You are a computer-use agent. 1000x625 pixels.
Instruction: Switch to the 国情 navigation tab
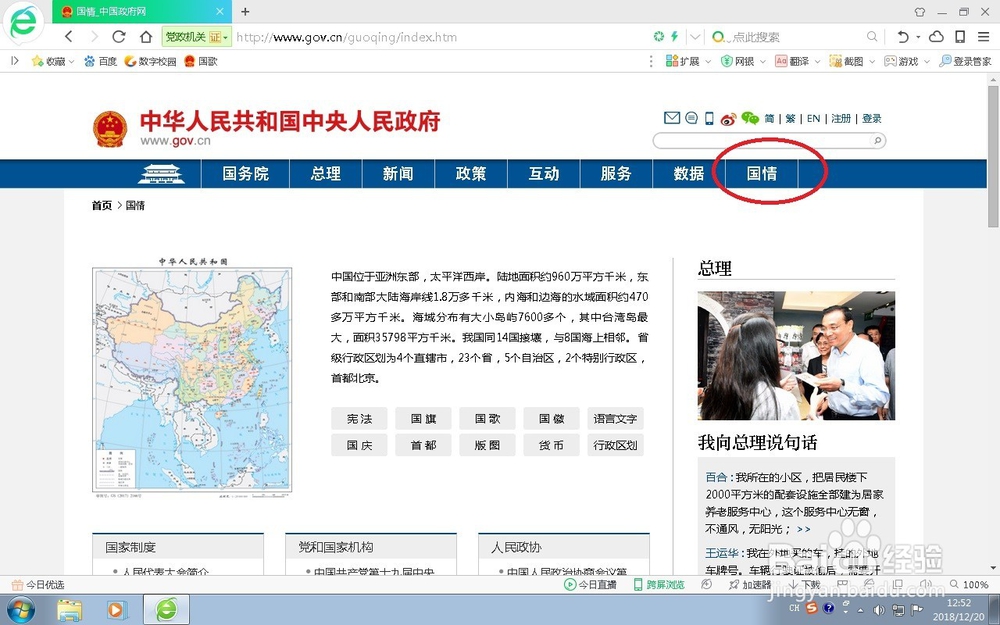(761, 172)
